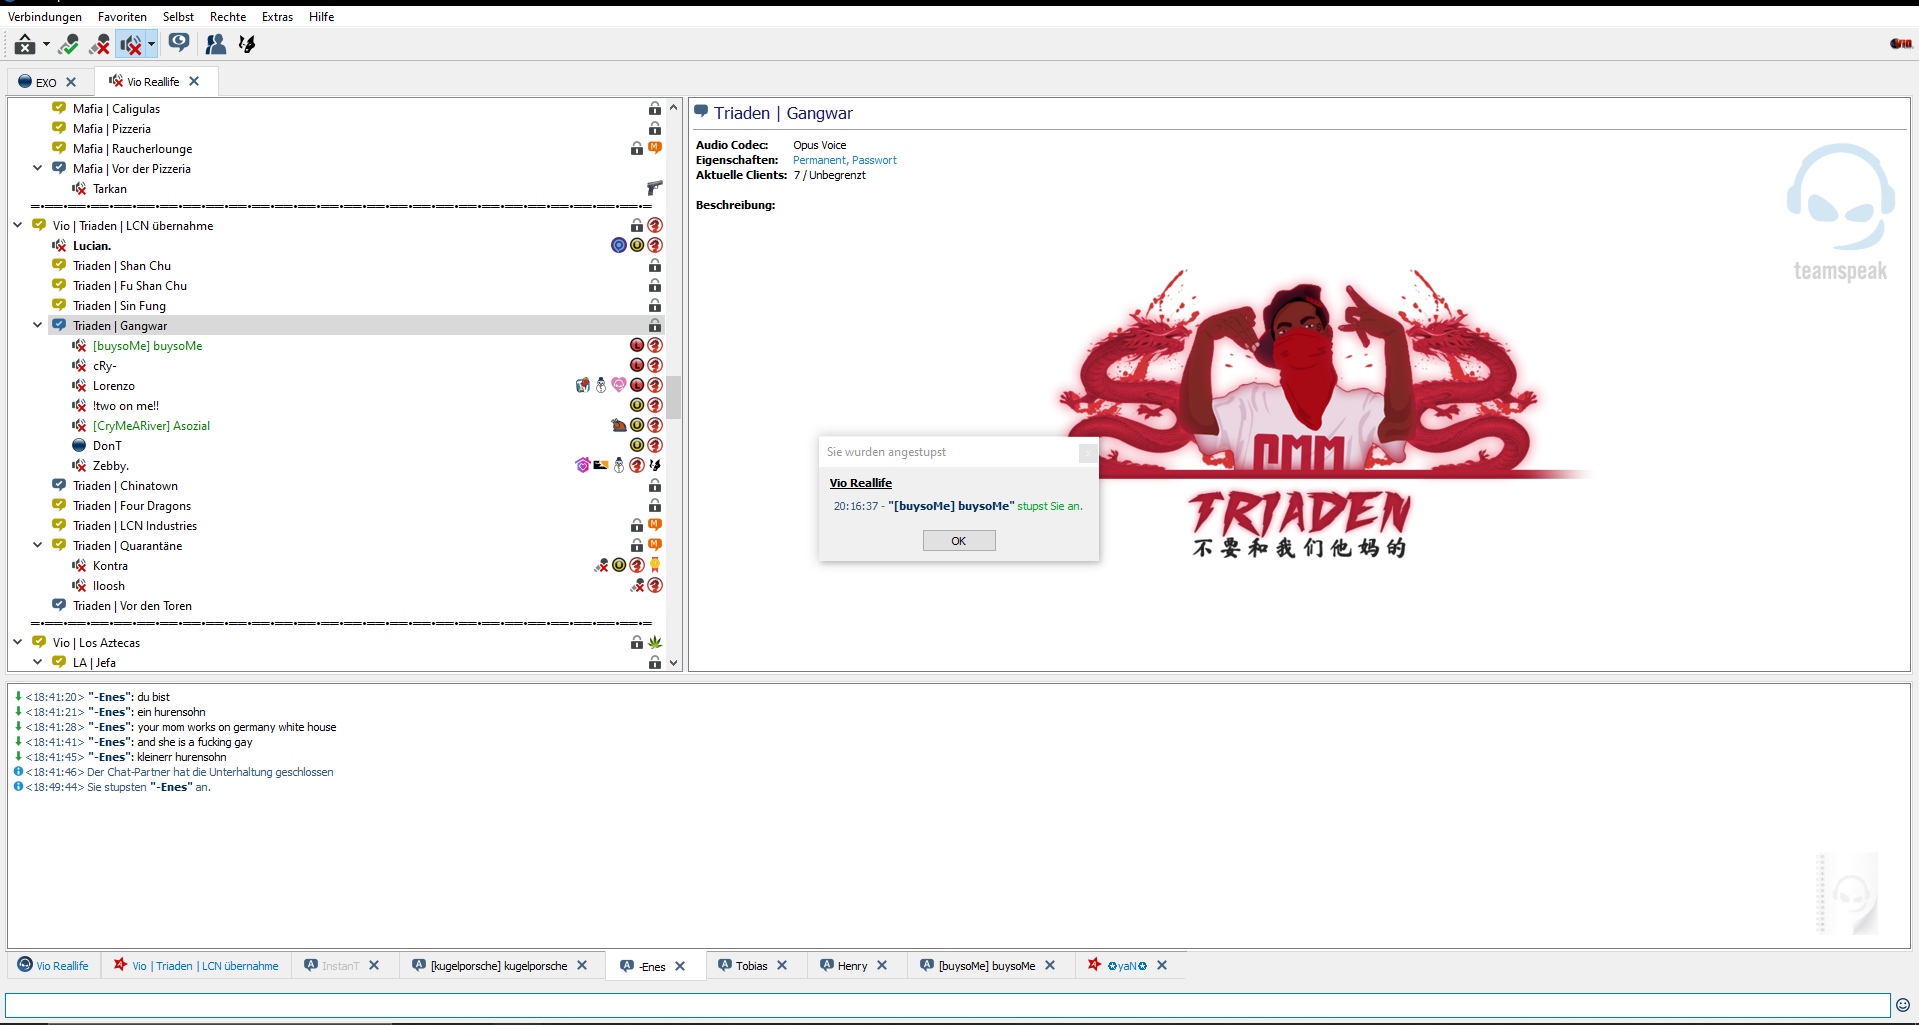
Task: Click the red Triaden badge on cRy- row
Action: coord(655,365)
